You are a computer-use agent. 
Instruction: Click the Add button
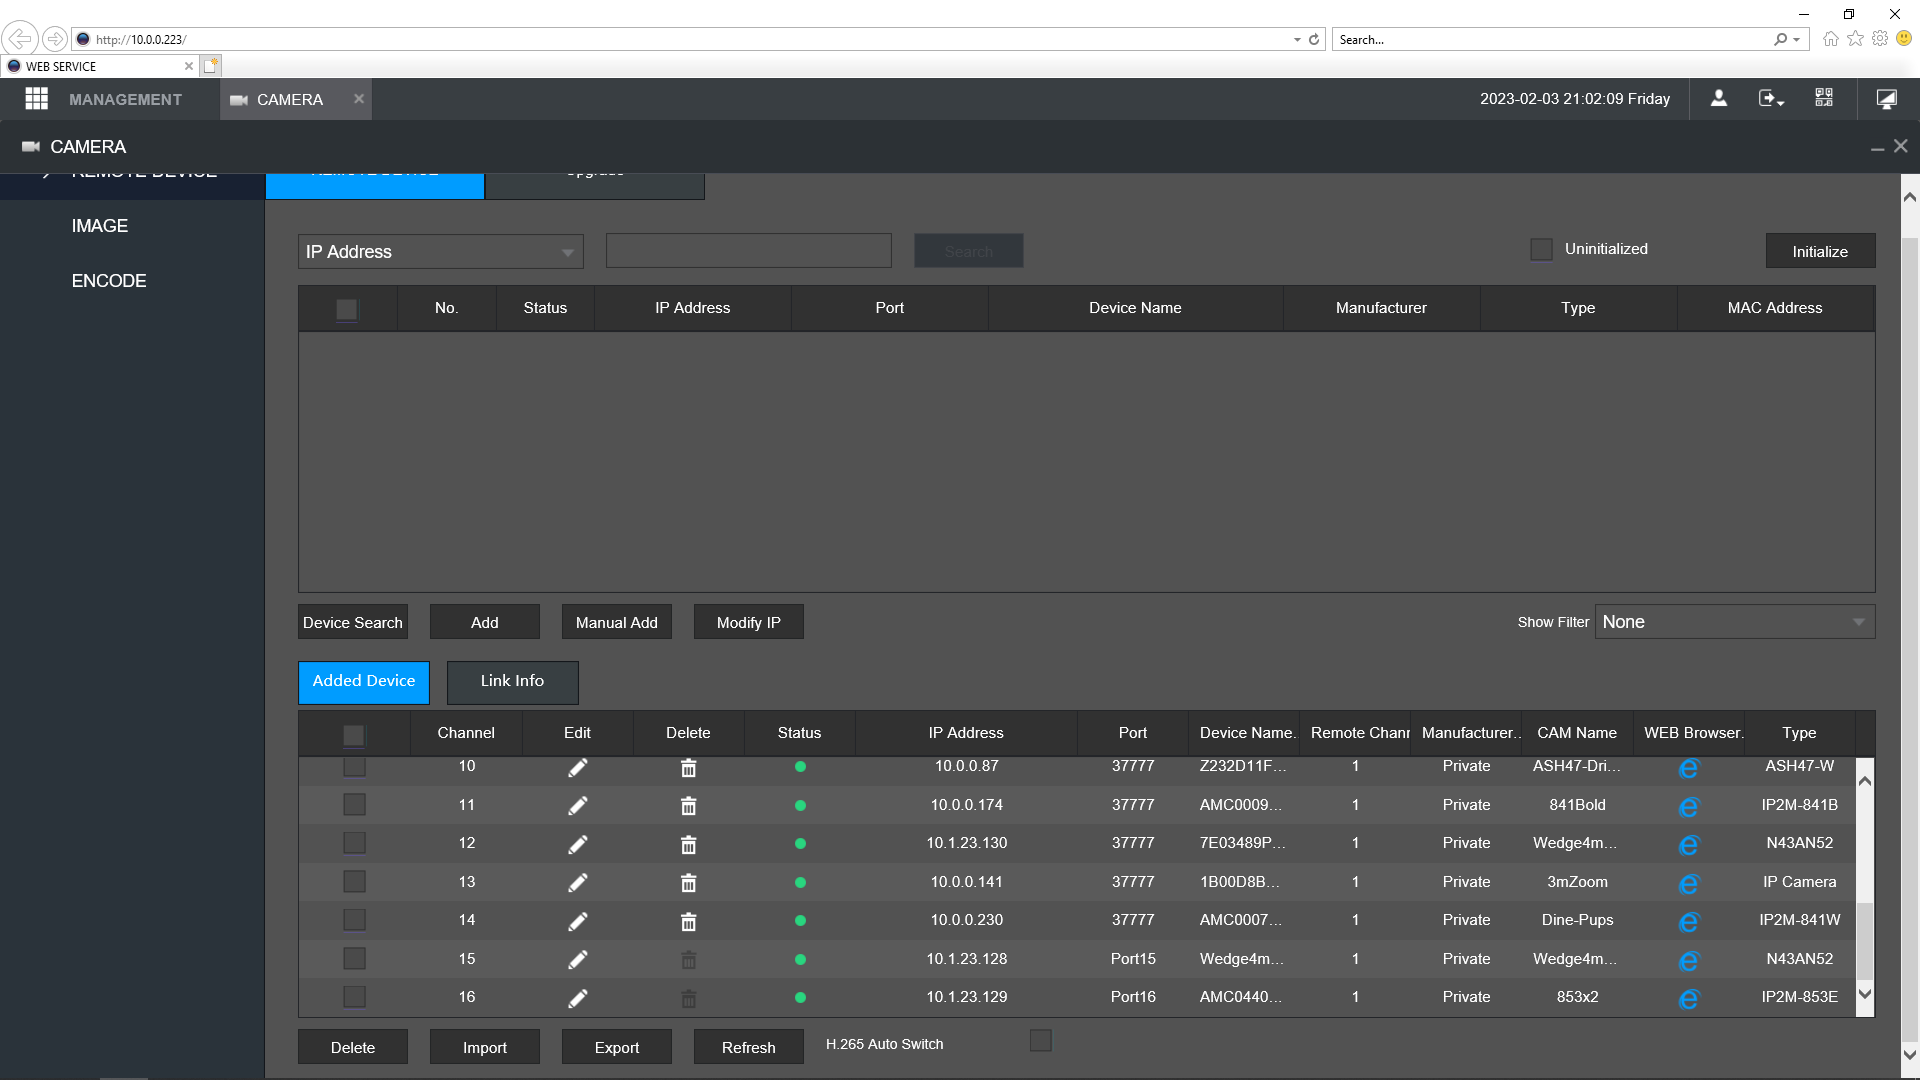(485, 622)
